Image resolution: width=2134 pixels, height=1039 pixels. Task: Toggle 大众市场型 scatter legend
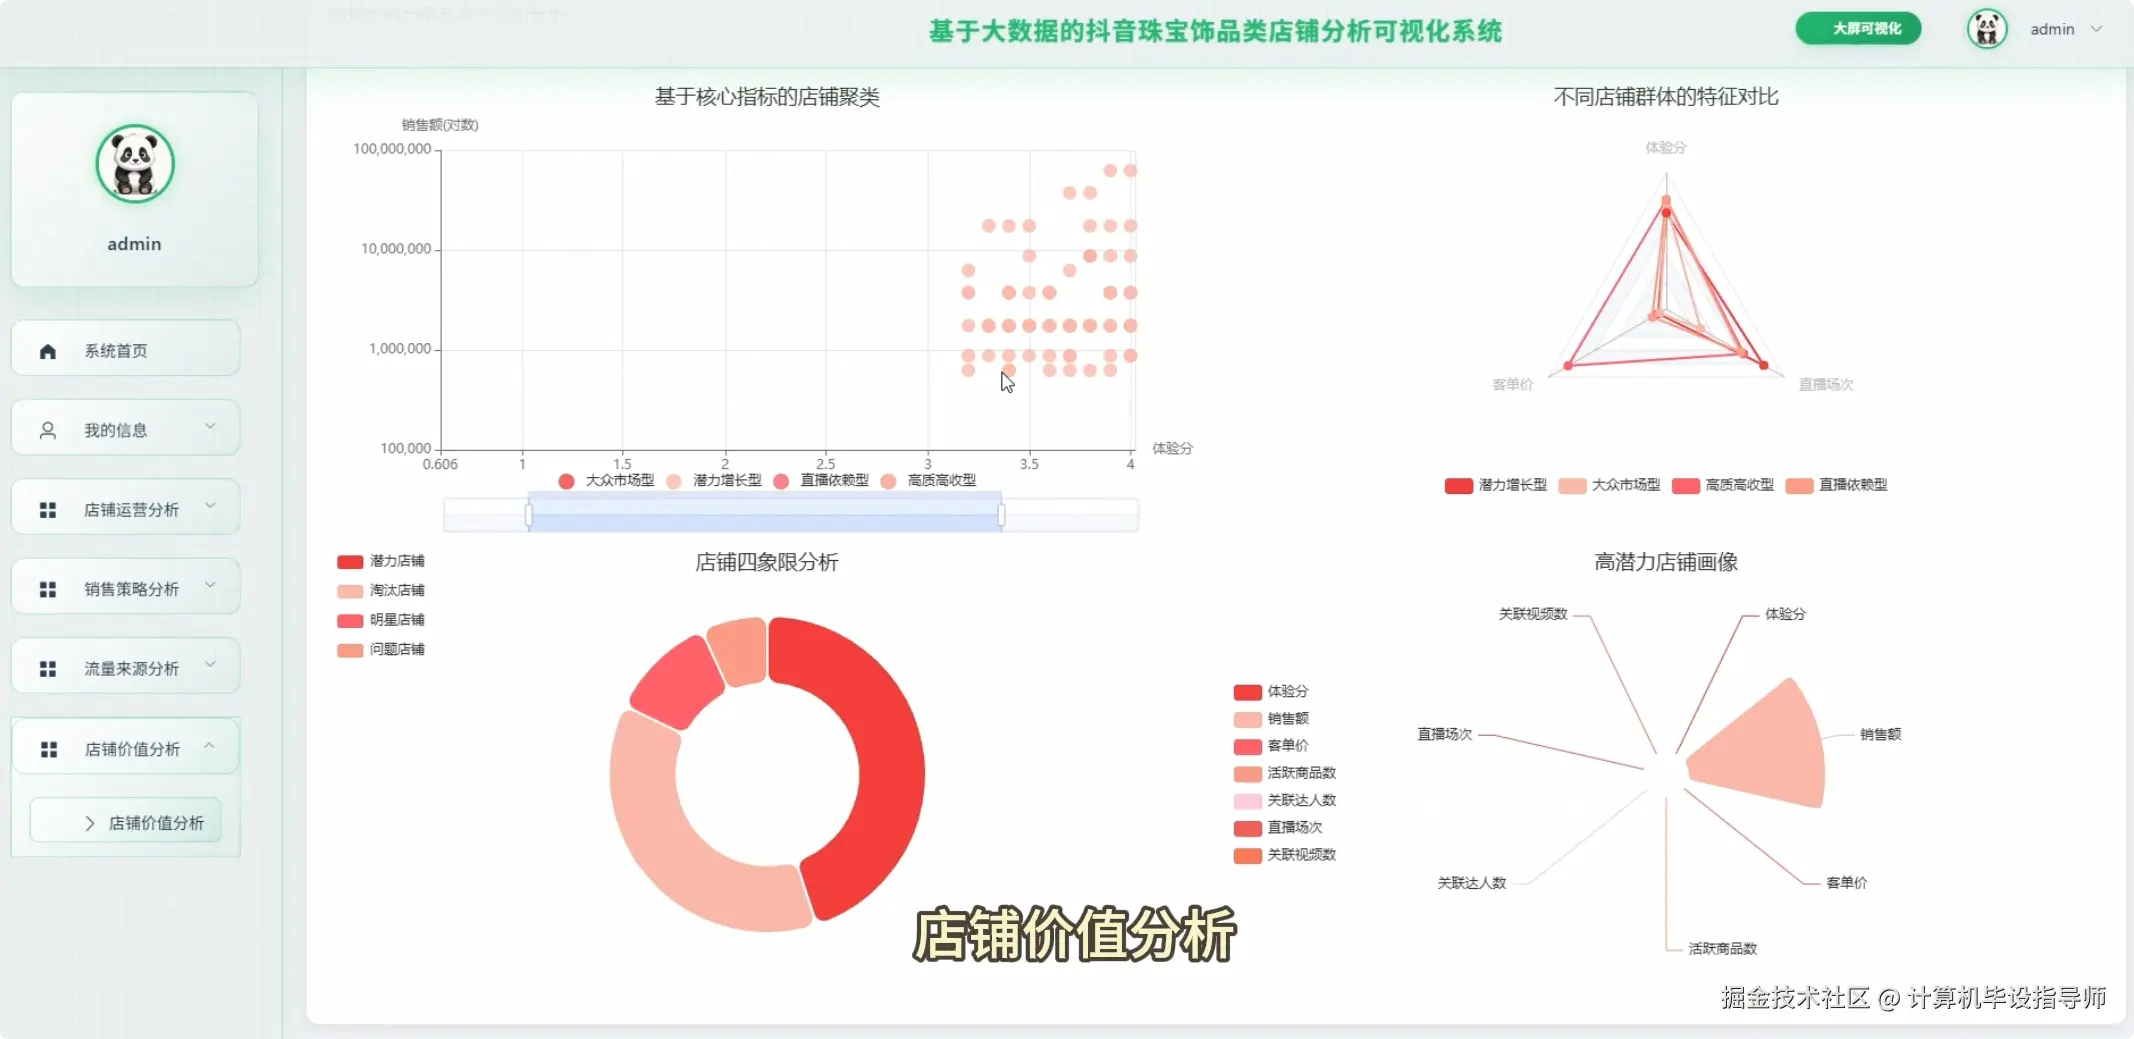click(x=606, y=481)
